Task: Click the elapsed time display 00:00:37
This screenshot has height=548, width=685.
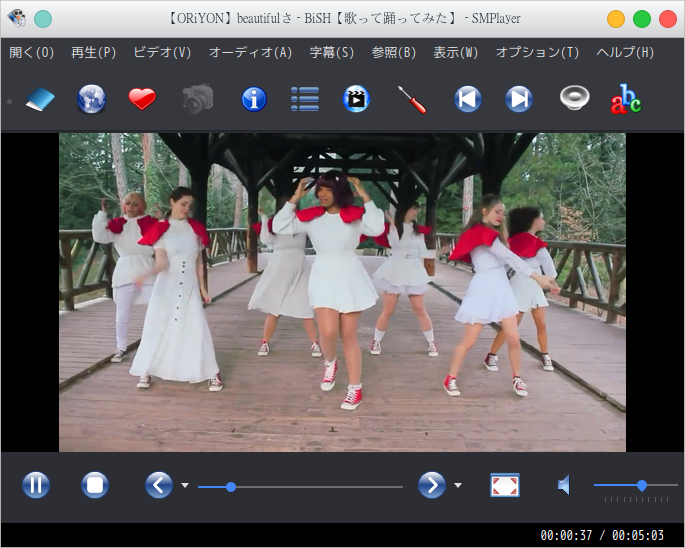Action: [566, 535]
